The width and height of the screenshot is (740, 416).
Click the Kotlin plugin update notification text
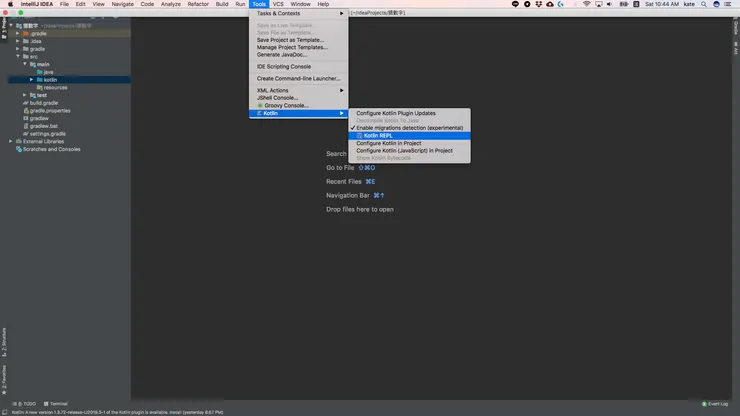[117, 412]
